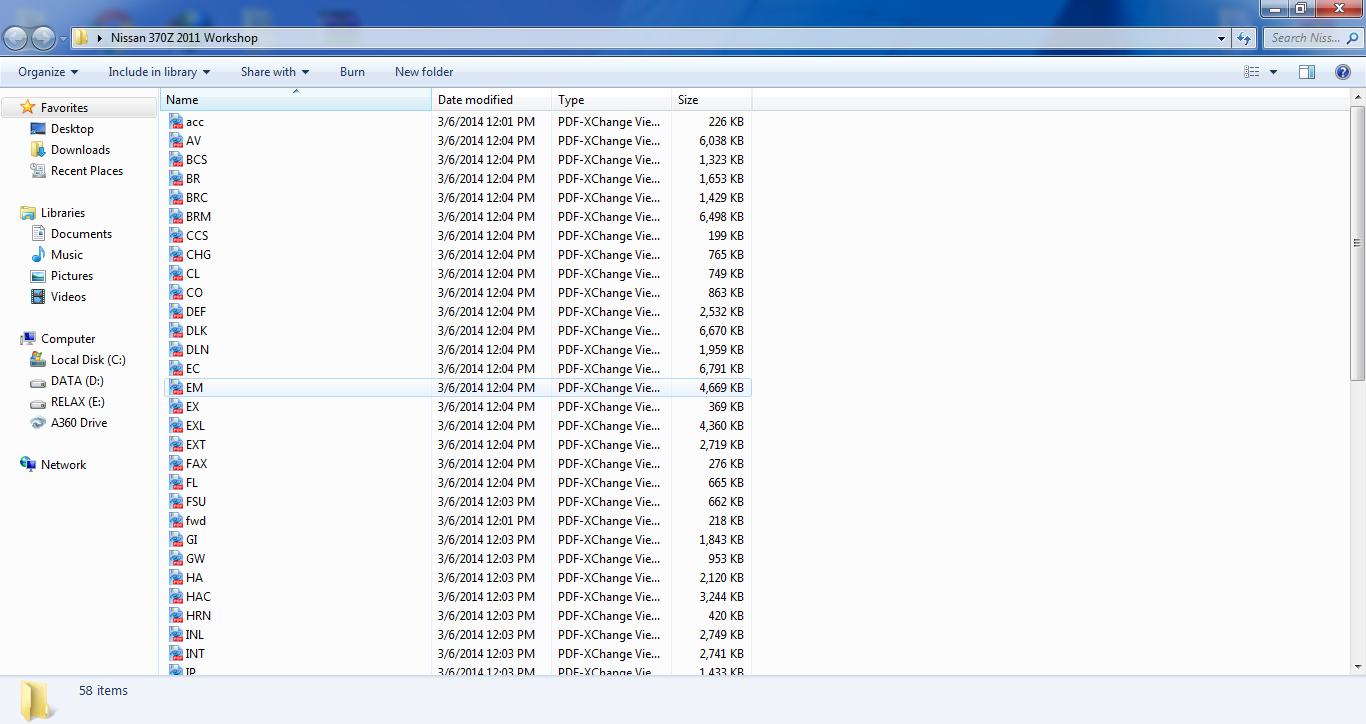Viewport: 1366px width, 724px height.
Task: Open the Organize menu
Action: tap(48, 72)
